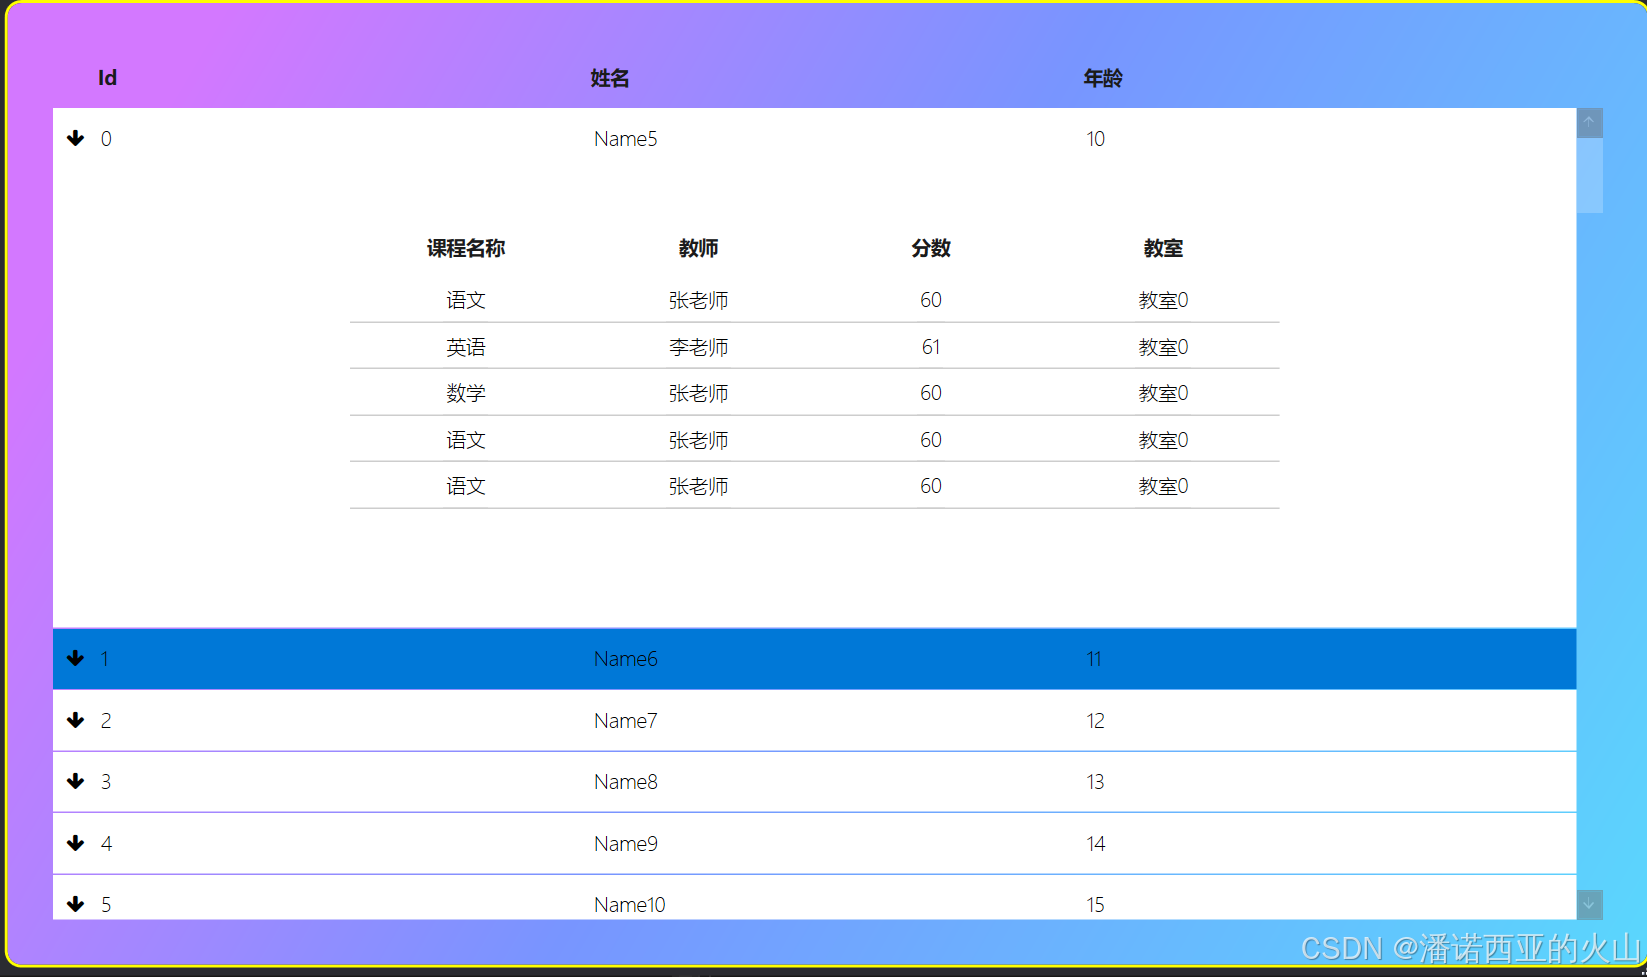1647x977 pixels.
Task: Click age value 12
Action: [1095, 721]
